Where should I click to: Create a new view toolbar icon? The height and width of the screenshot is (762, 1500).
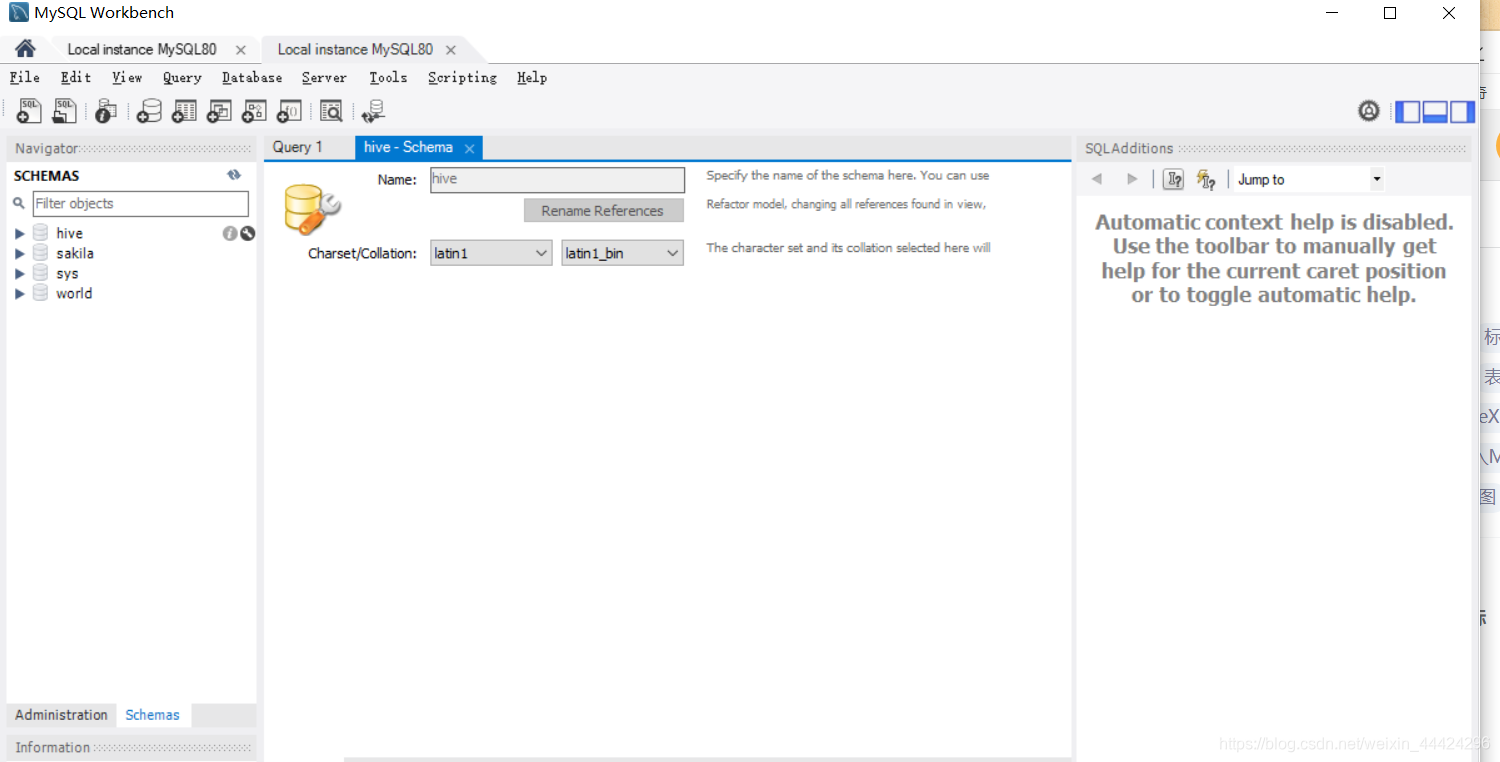[x=219, y=111]
